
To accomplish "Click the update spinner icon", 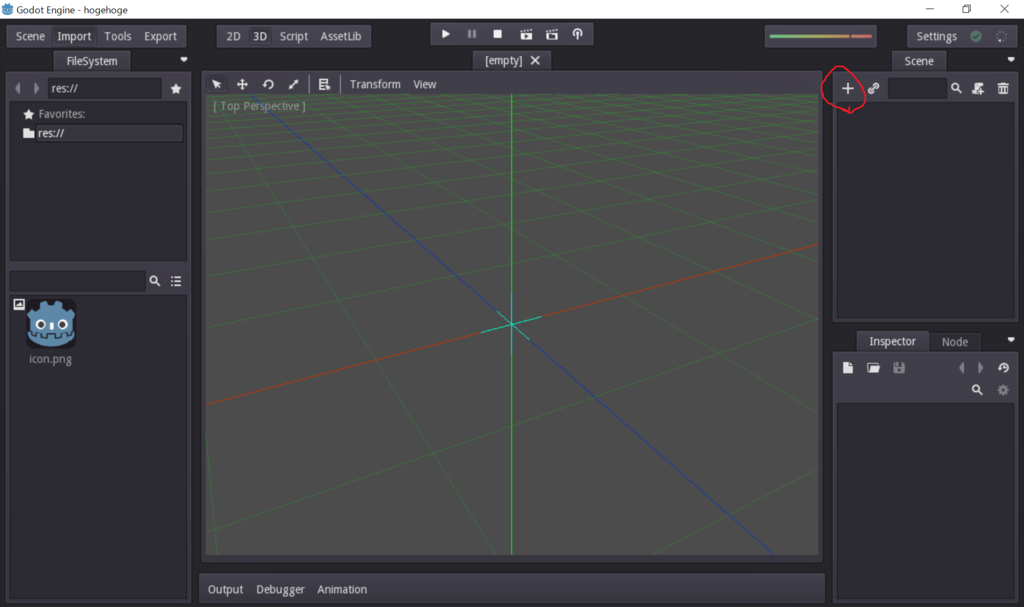I will 1001,37.
